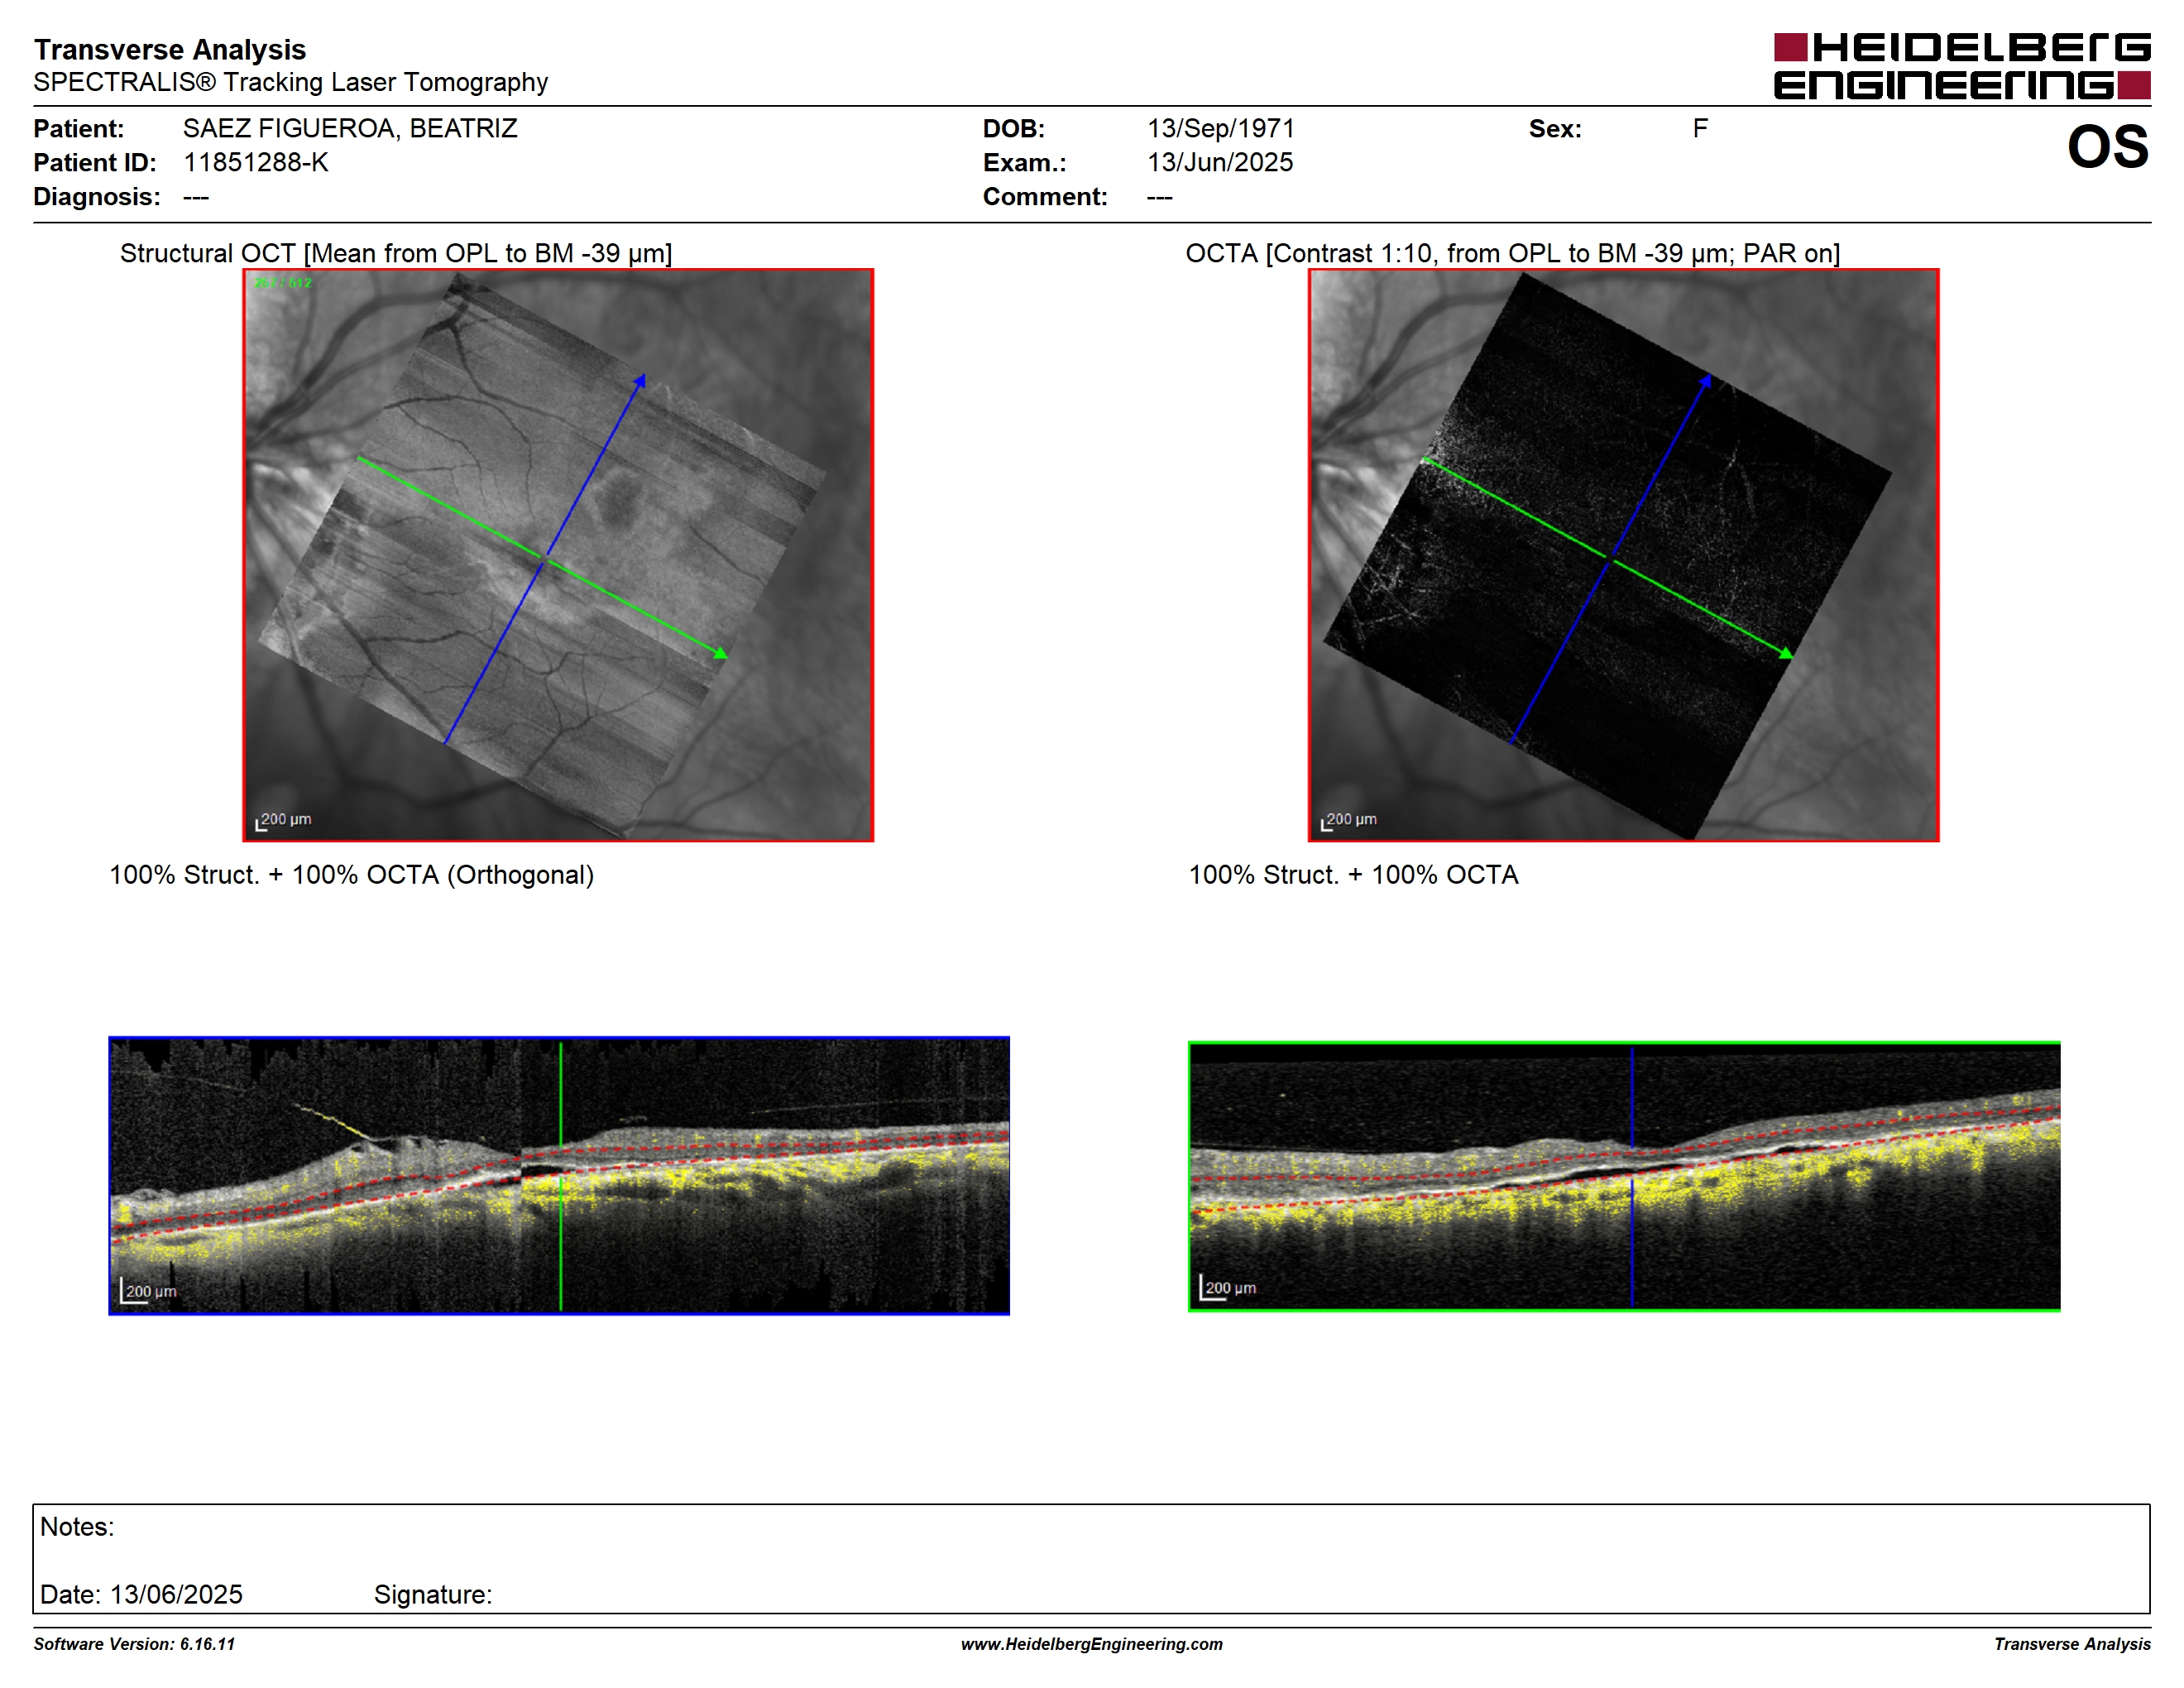
Task: Click the Sex value F
Action: 1700,129
